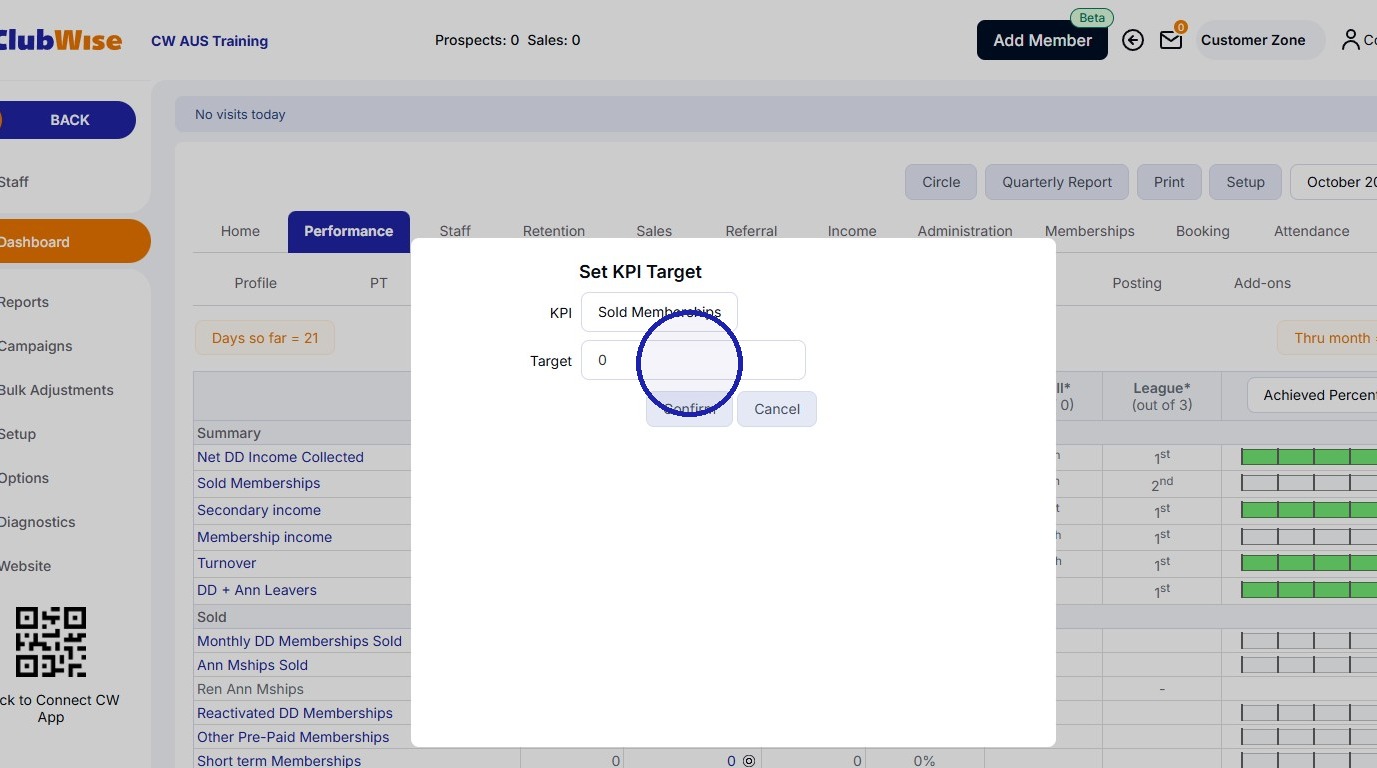1377x768 pixels.
Task: Click the user account icon
Action: [x=1351, y=40]
